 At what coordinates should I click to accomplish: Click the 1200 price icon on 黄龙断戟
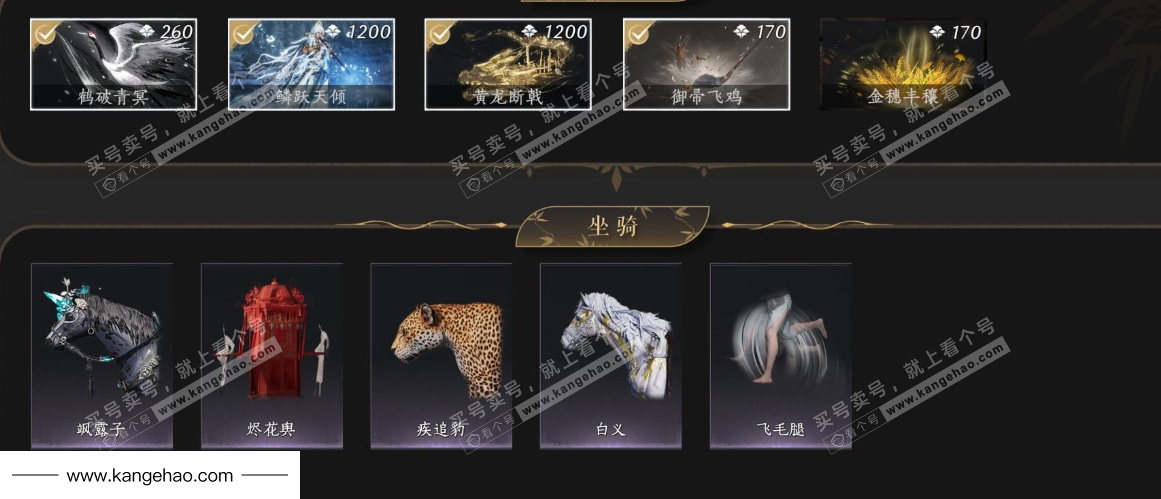529,31
